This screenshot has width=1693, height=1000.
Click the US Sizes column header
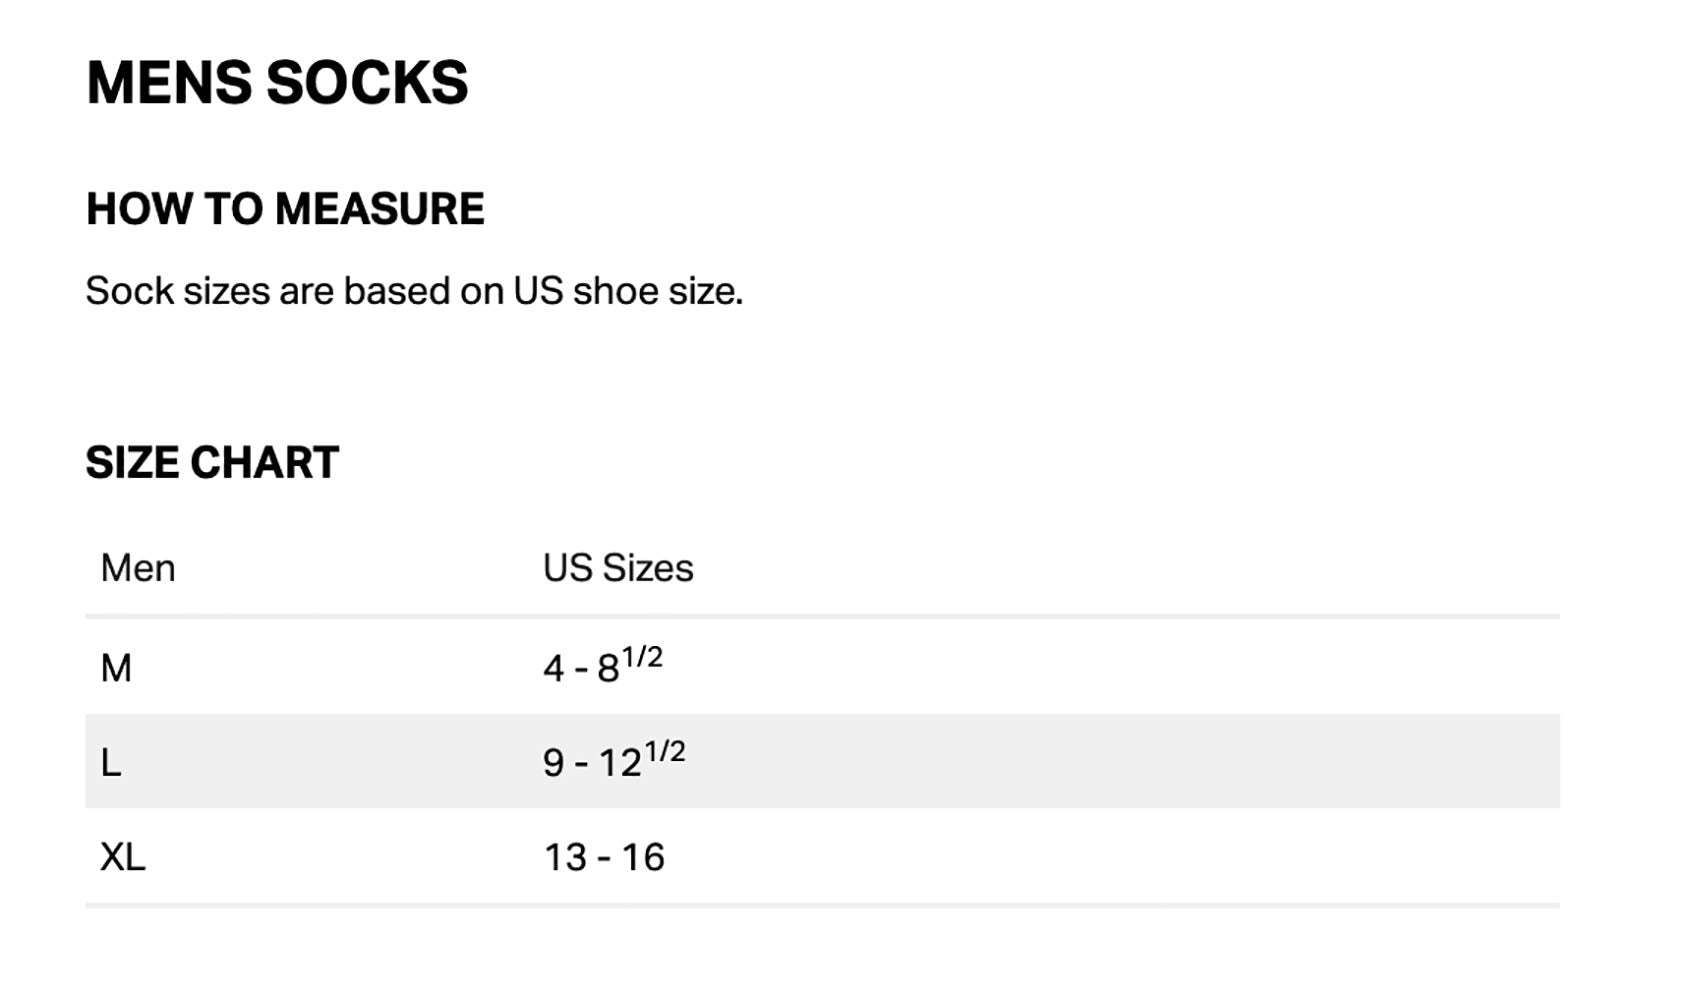pos(618,568)
